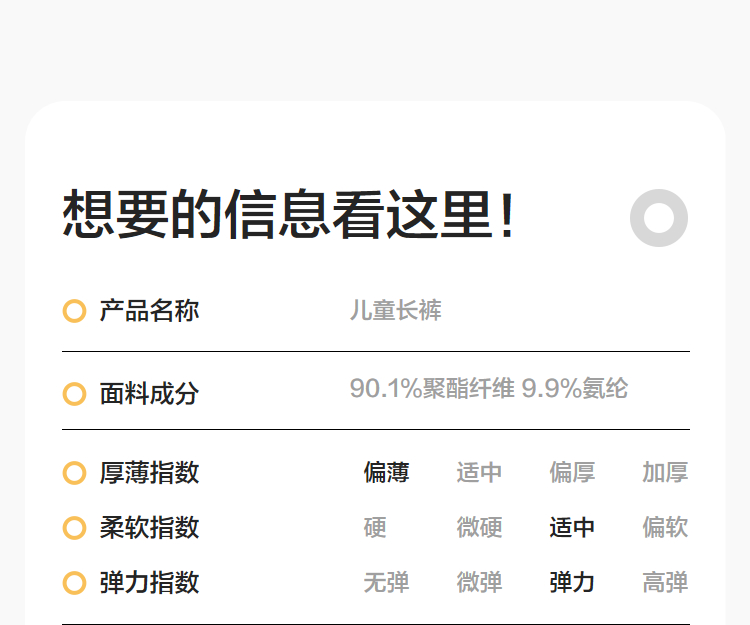Select 偏薄 thickness option
Image resolution: width=750 pixels, height=625 pixels.
386,472
